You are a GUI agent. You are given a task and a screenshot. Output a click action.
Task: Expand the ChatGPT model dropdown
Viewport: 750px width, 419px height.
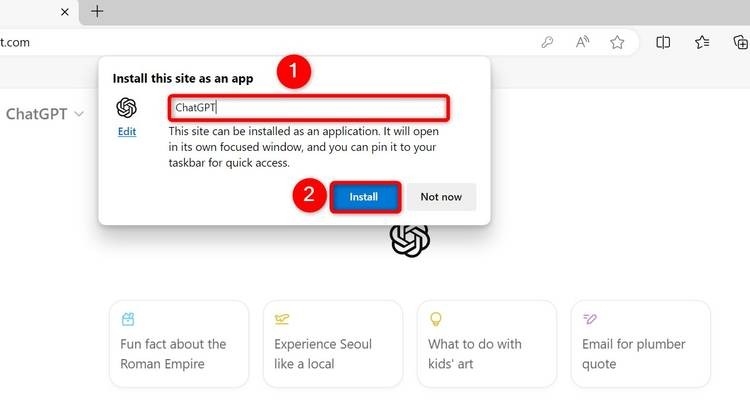click(x=45, y=114)
